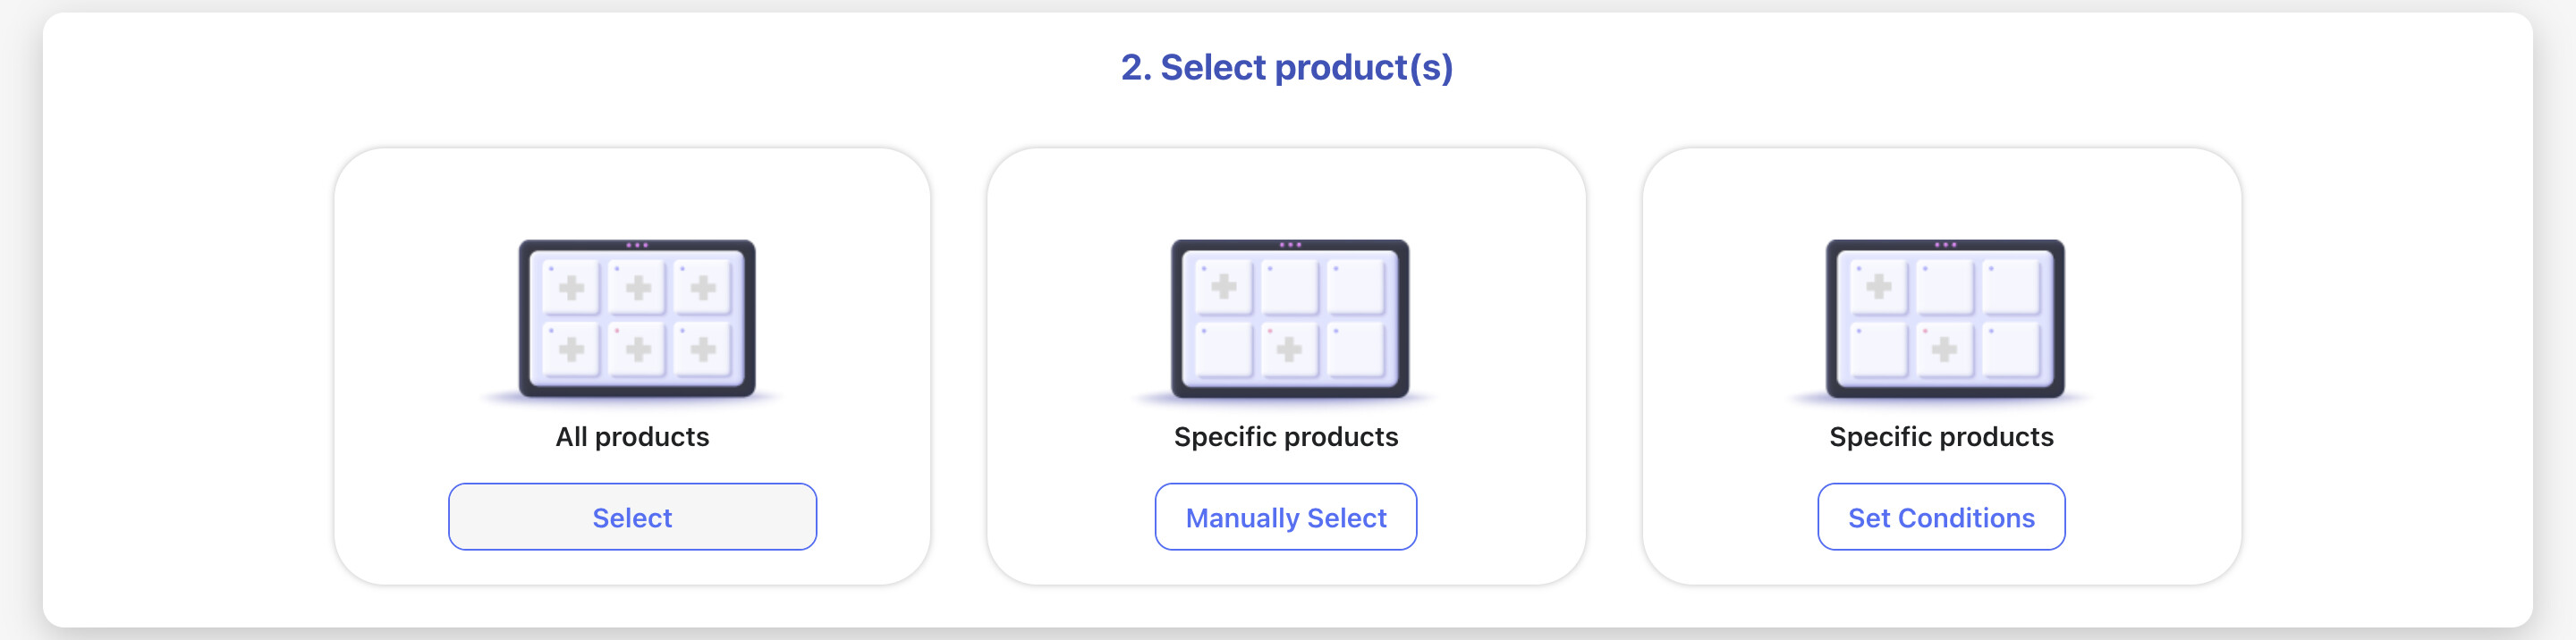The width and height of the screenshot is (2576, 640).
Task: Click empty top-right tile in Manually Select illustration
Action: click(1356, 287)
